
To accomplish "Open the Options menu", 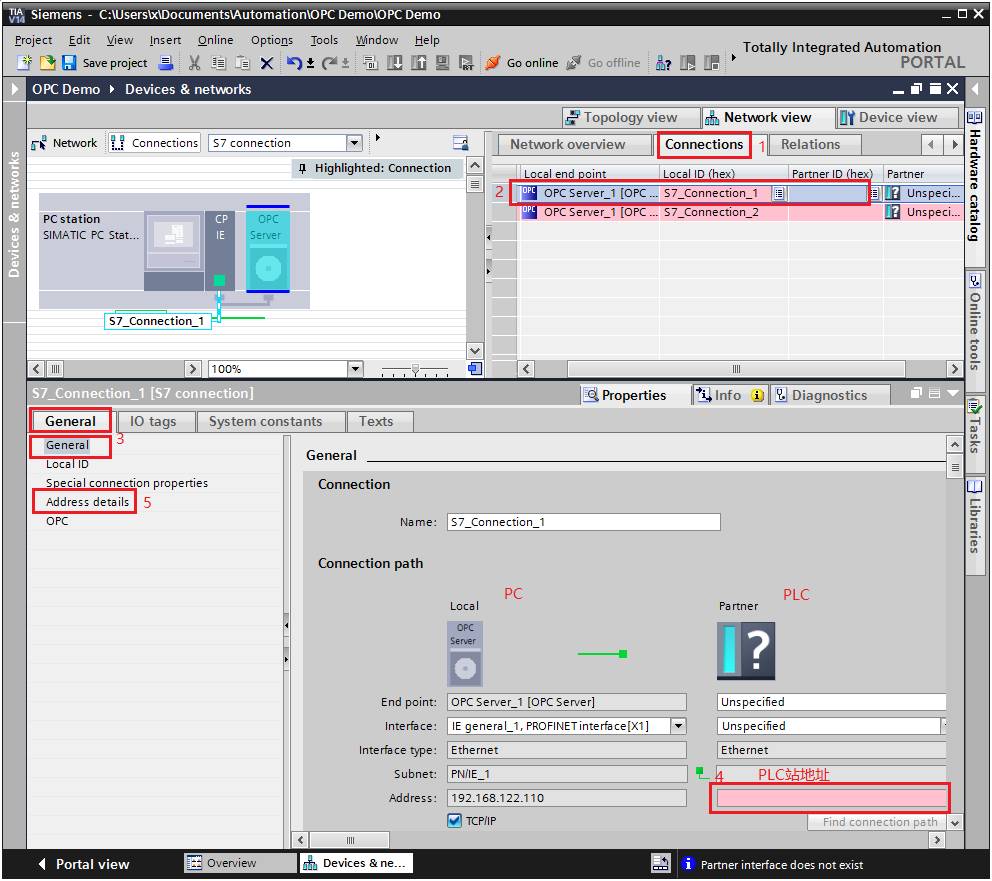I will (x=272, y=40).
